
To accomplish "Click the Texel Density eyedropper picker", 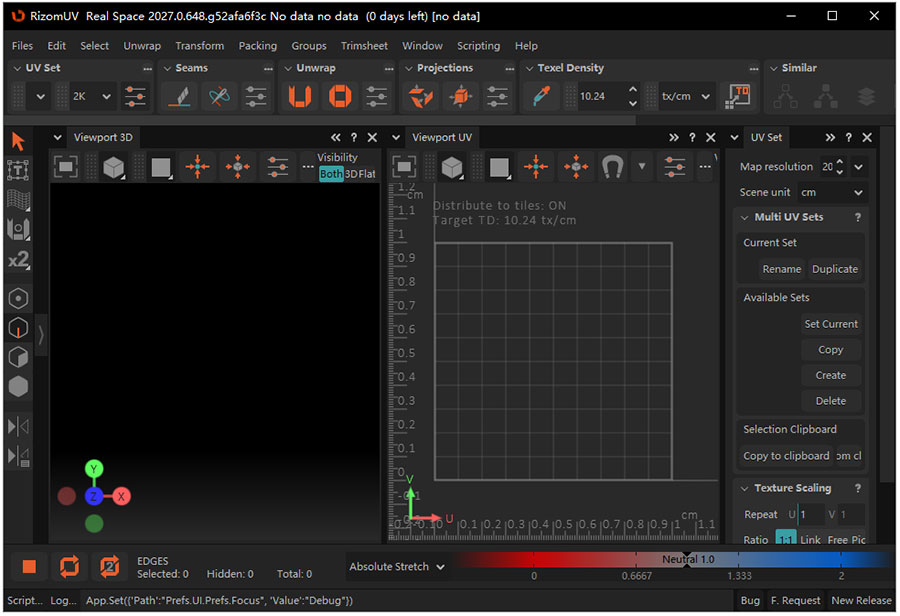I will [541, 96].
